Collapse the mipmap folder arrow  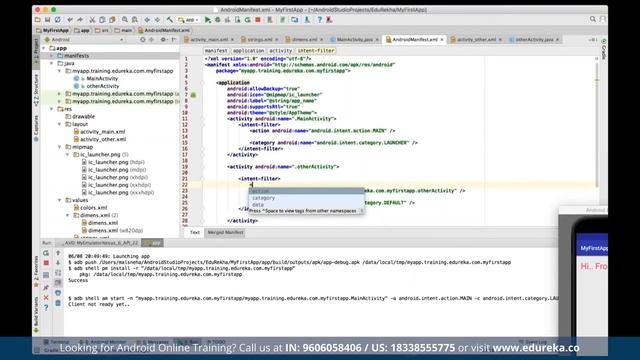tap(60, 147)
